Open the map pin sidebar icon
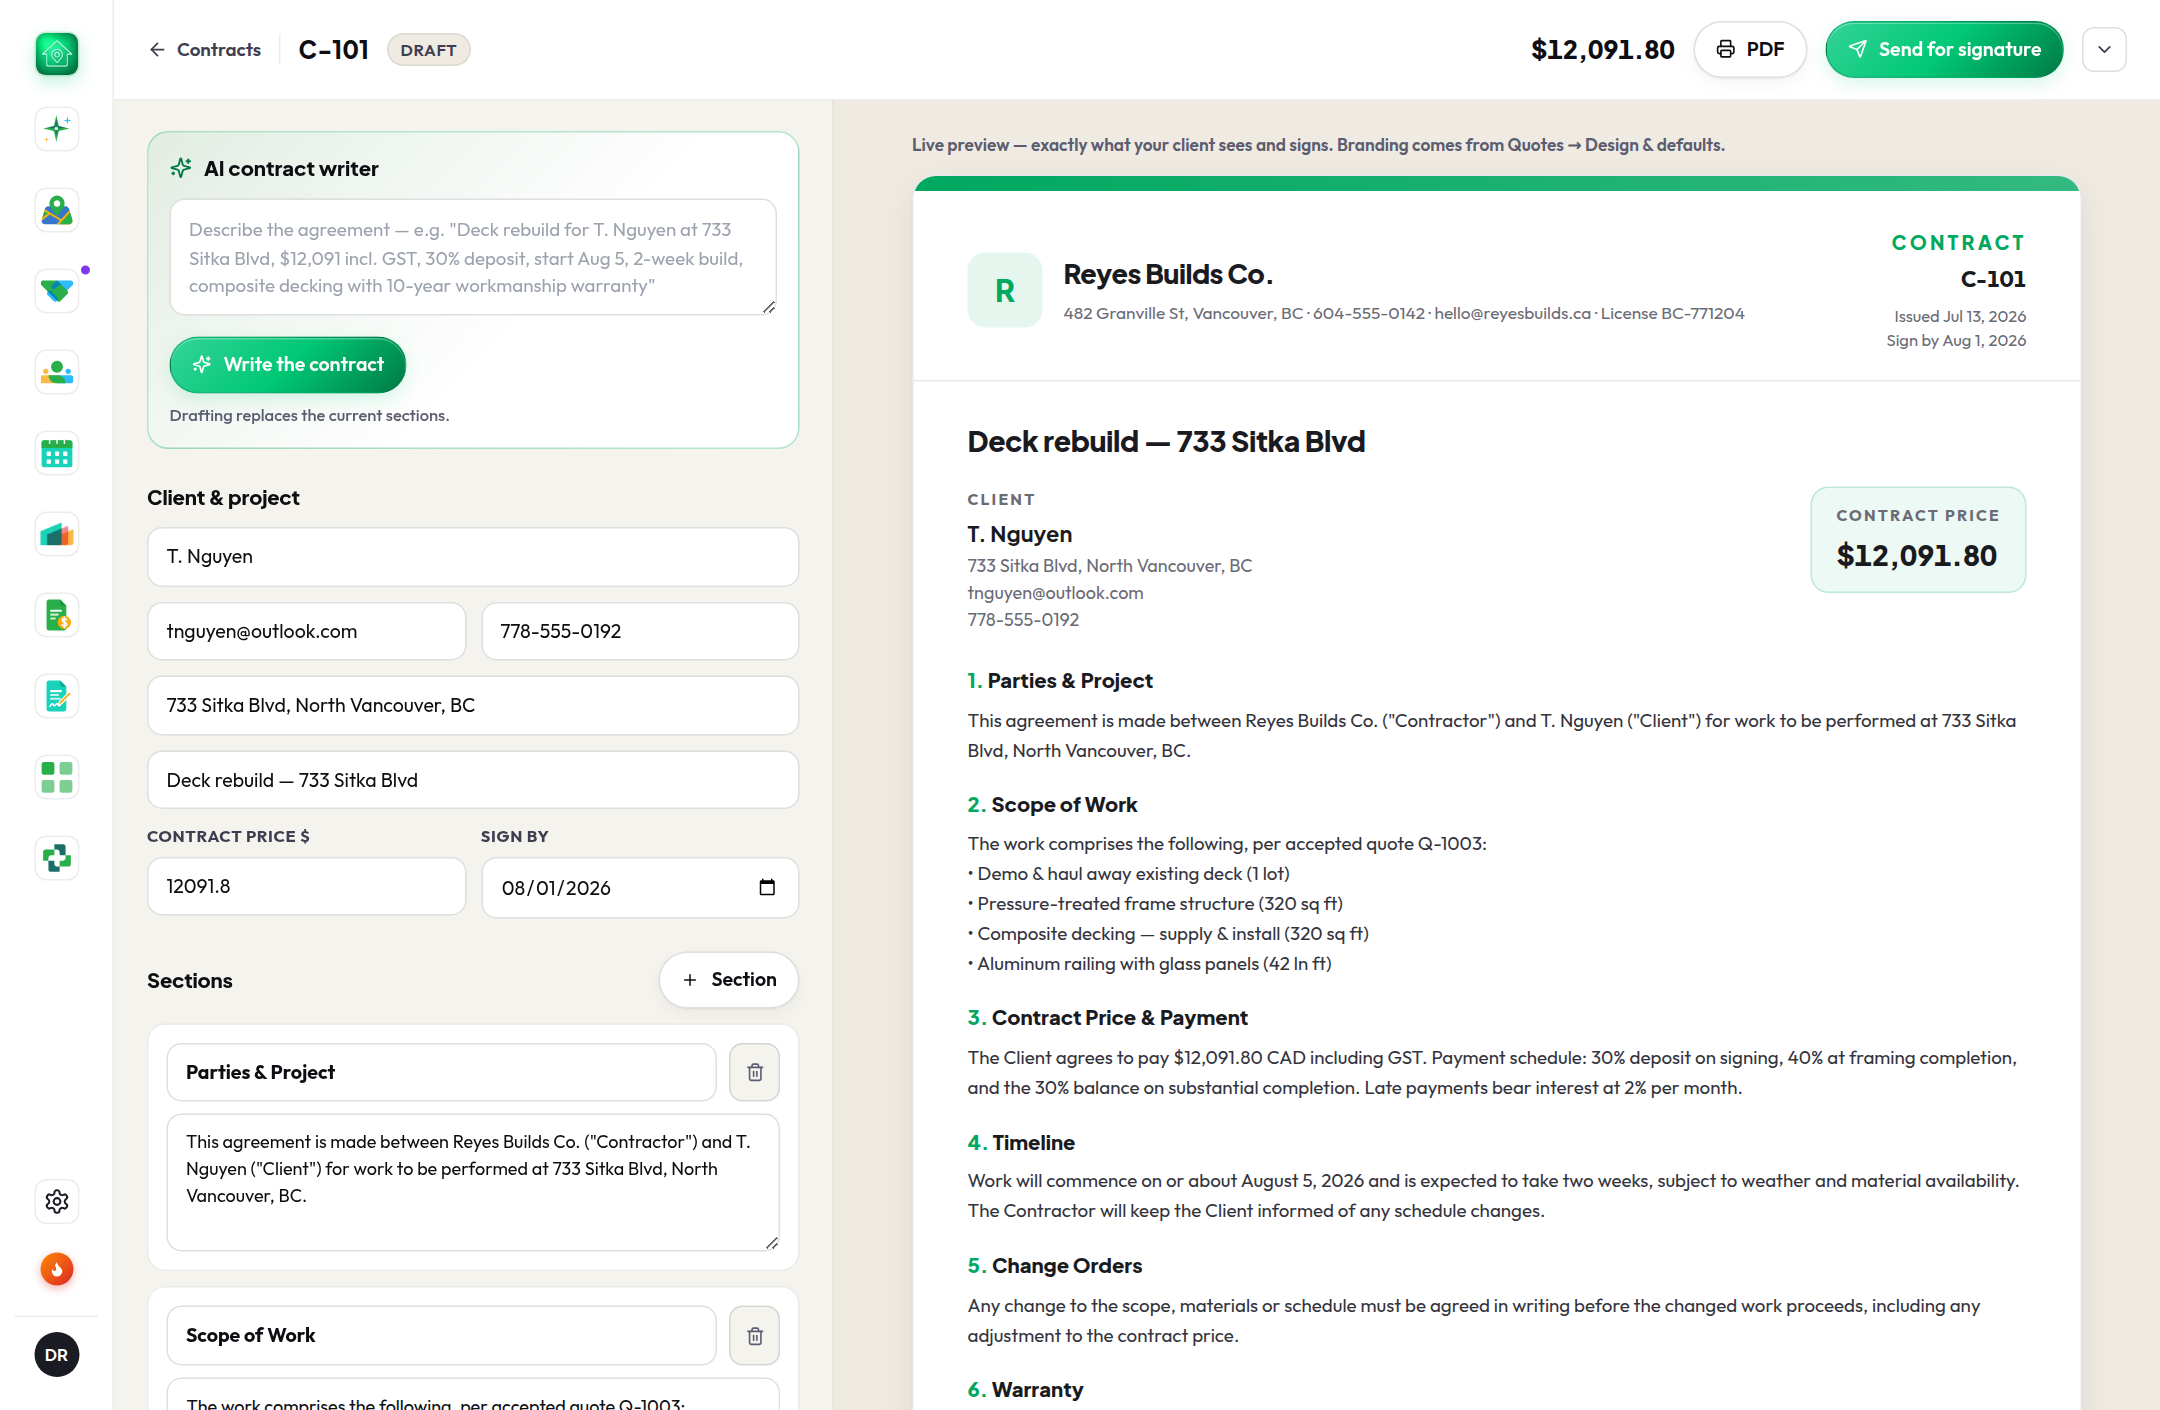The image size is (2160, 1410). 57,210
